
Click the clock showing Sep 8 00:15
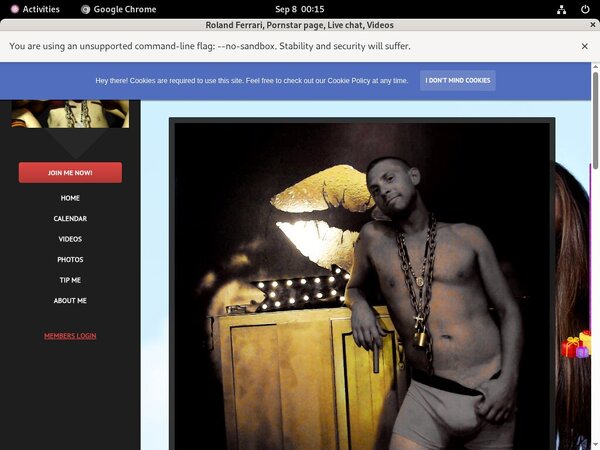tap(299, 9)
